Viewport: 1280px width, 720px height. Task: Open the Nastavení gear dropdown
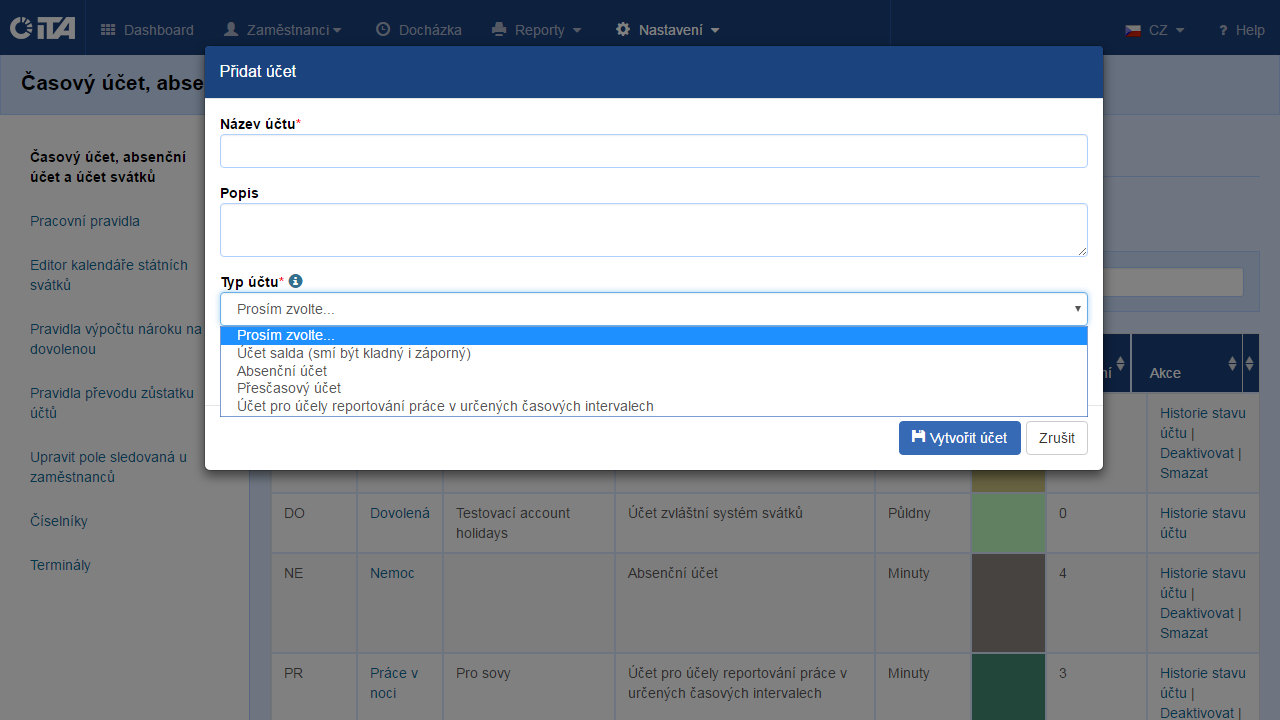(x=667, y=30)
